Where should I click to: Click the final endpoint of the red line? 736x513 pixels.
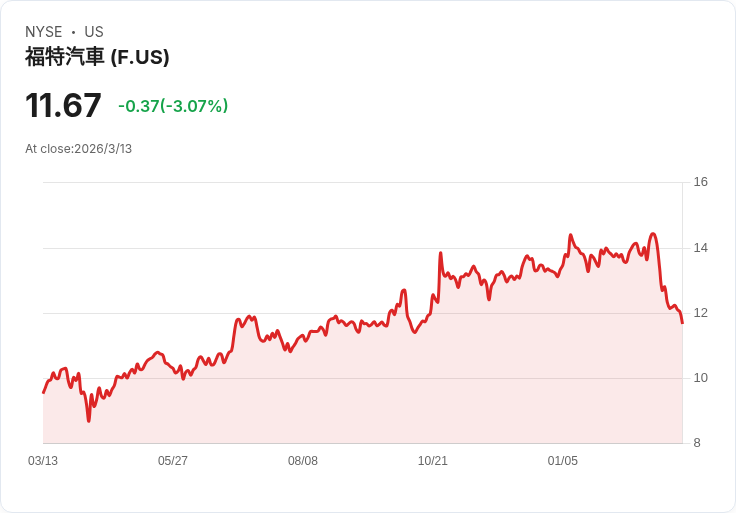(682, 322)
